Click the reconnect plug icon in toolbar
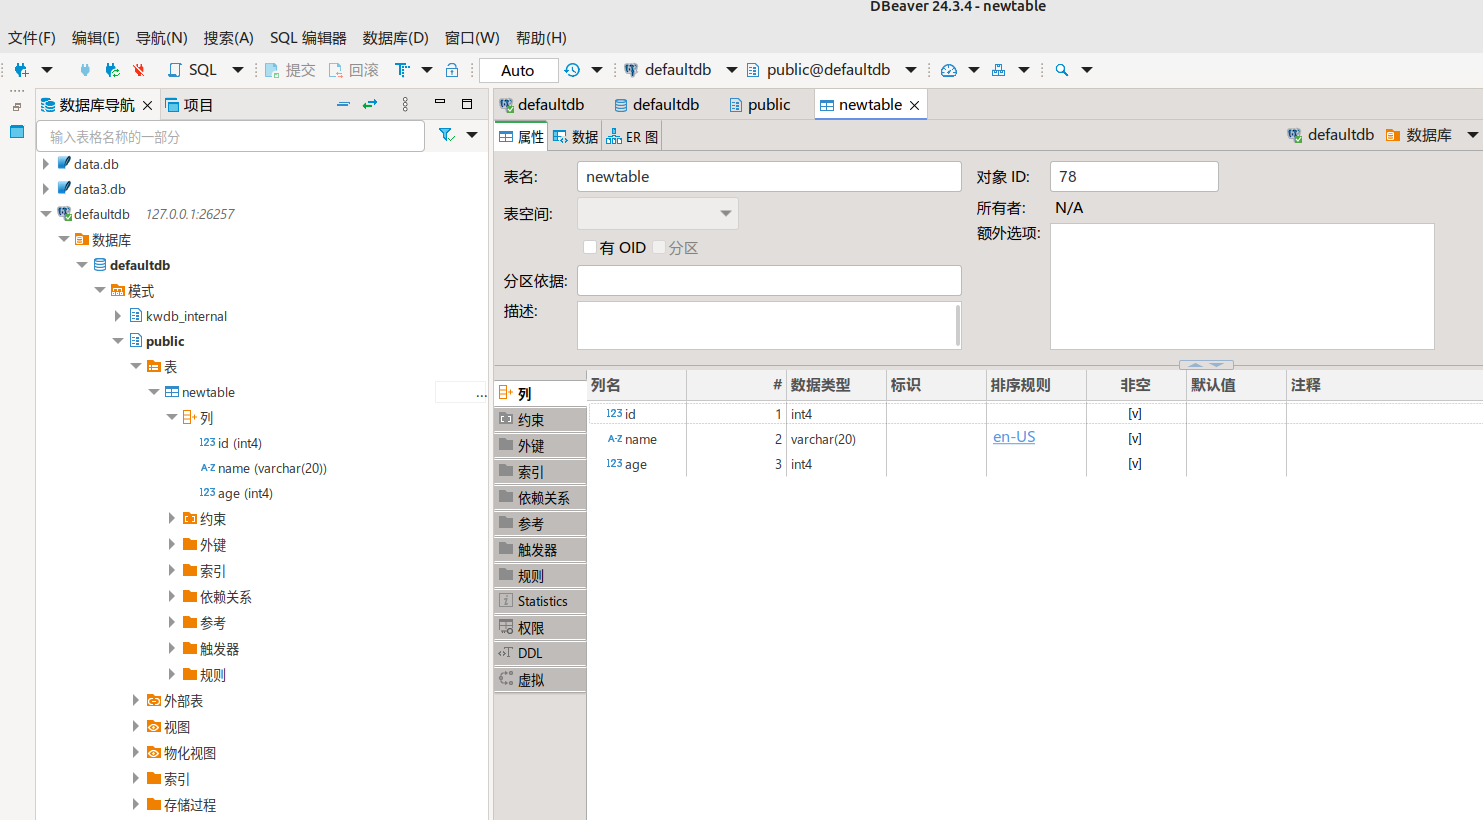This screenshot has width=1483, height=820. [x=112, y=70]
